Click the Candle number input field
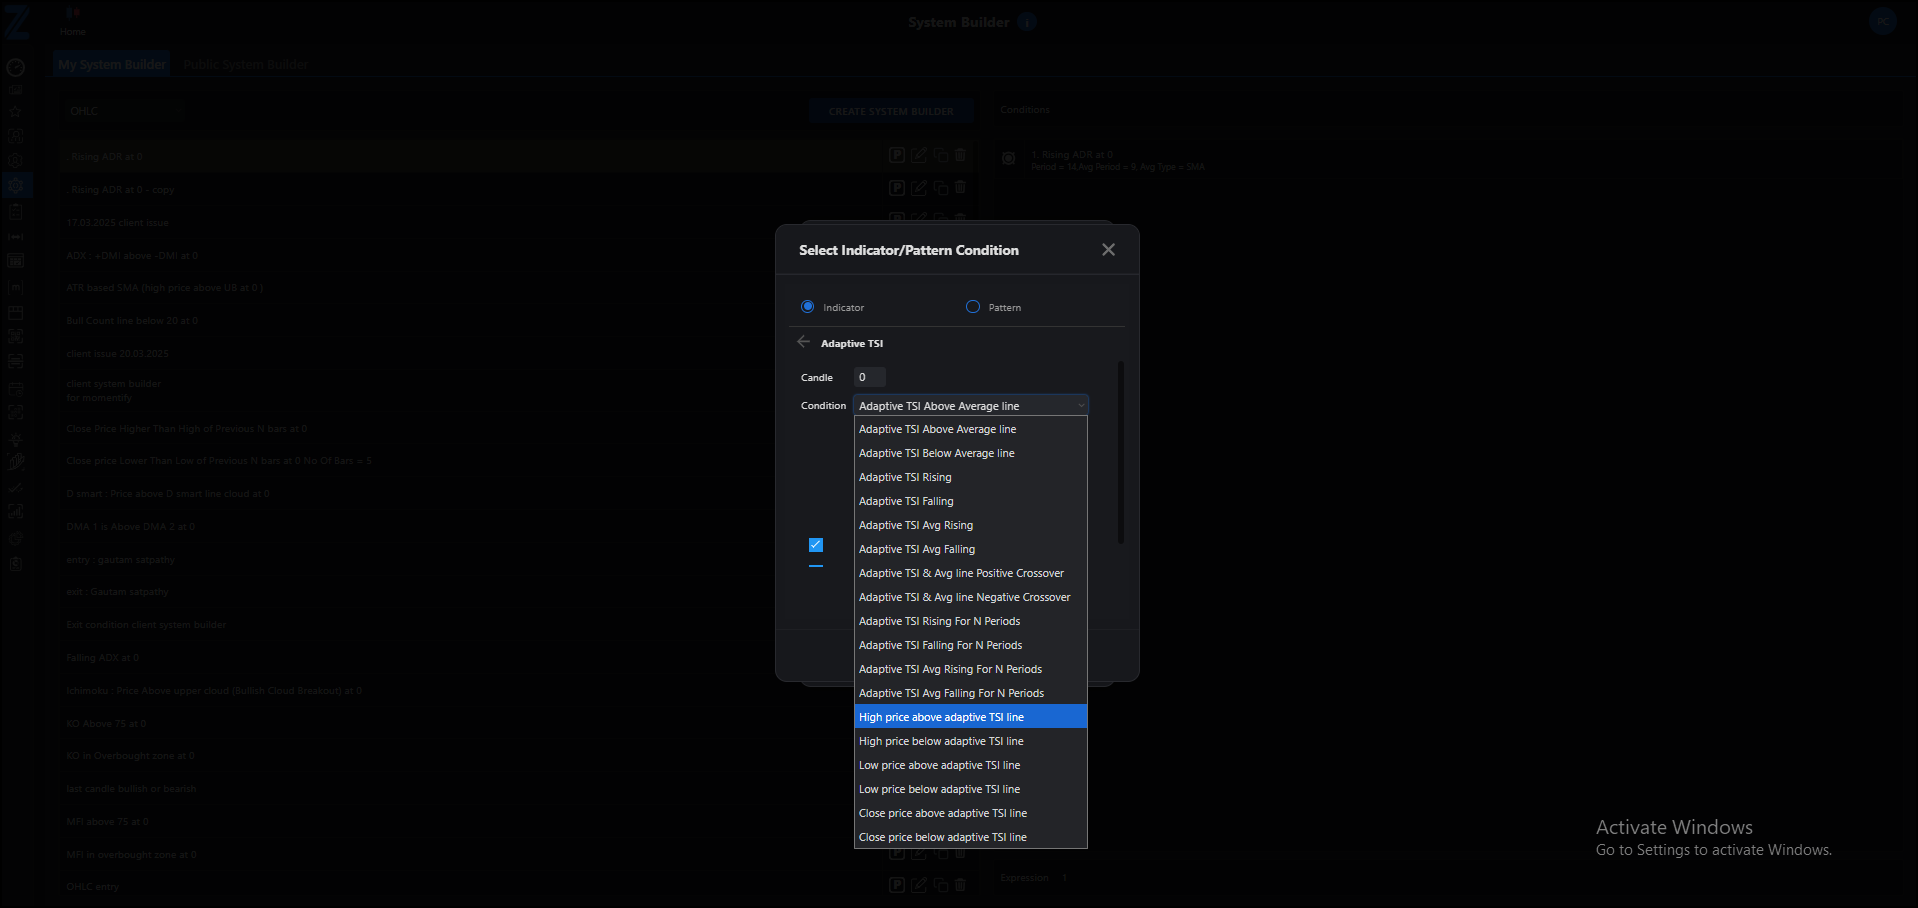 point(870,377)
